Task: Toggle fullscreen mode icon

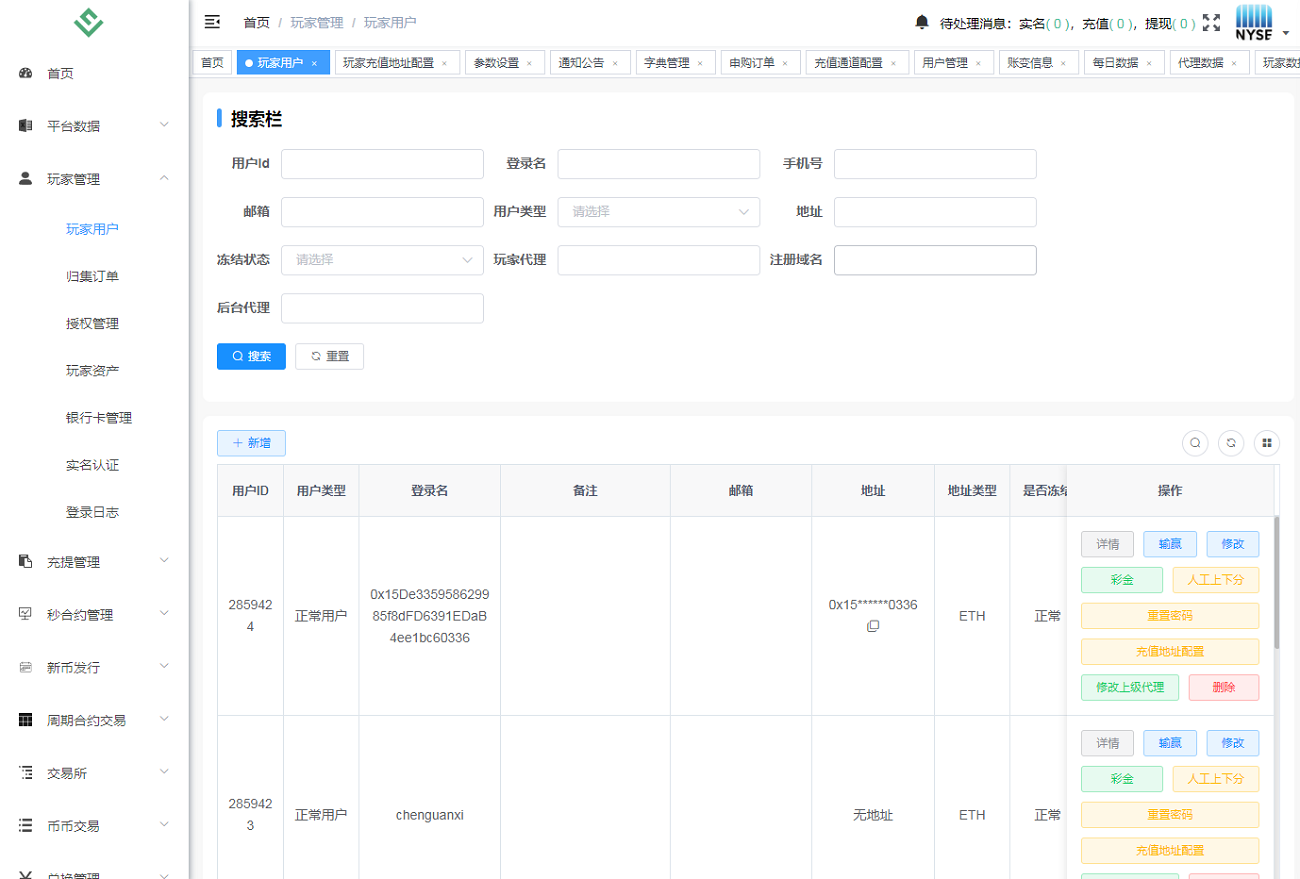Action: click(1212, 22)
